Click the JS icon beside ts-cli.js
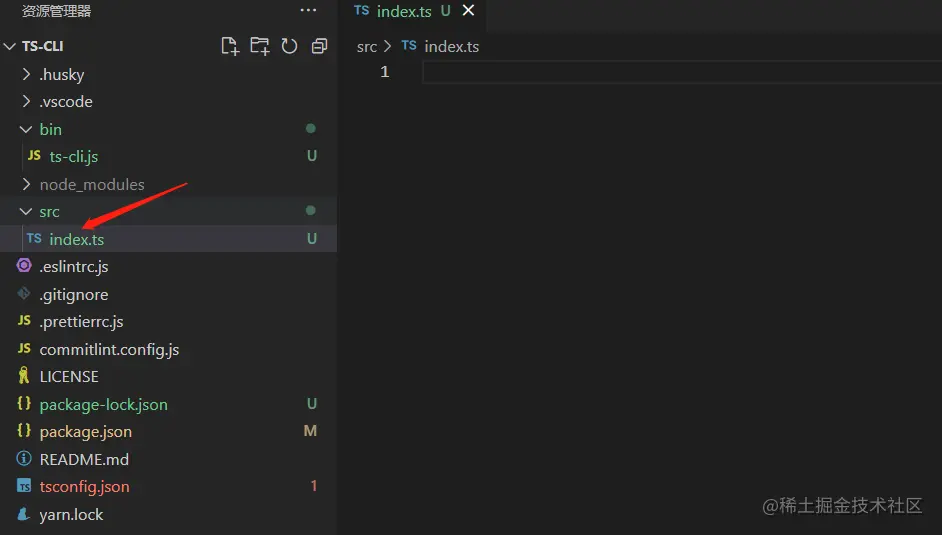 [x=34, y=156]
